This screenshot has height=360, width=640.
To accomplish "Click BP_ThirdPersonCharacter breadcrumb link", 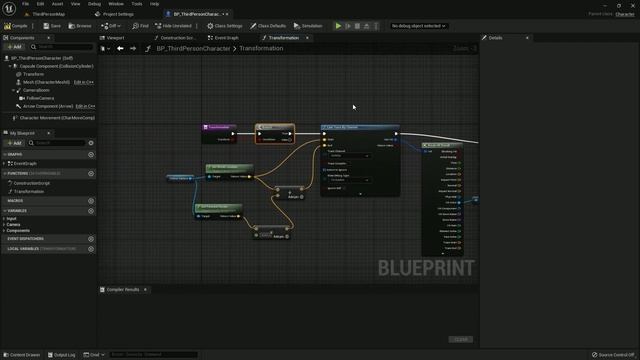I will point(193,49).
